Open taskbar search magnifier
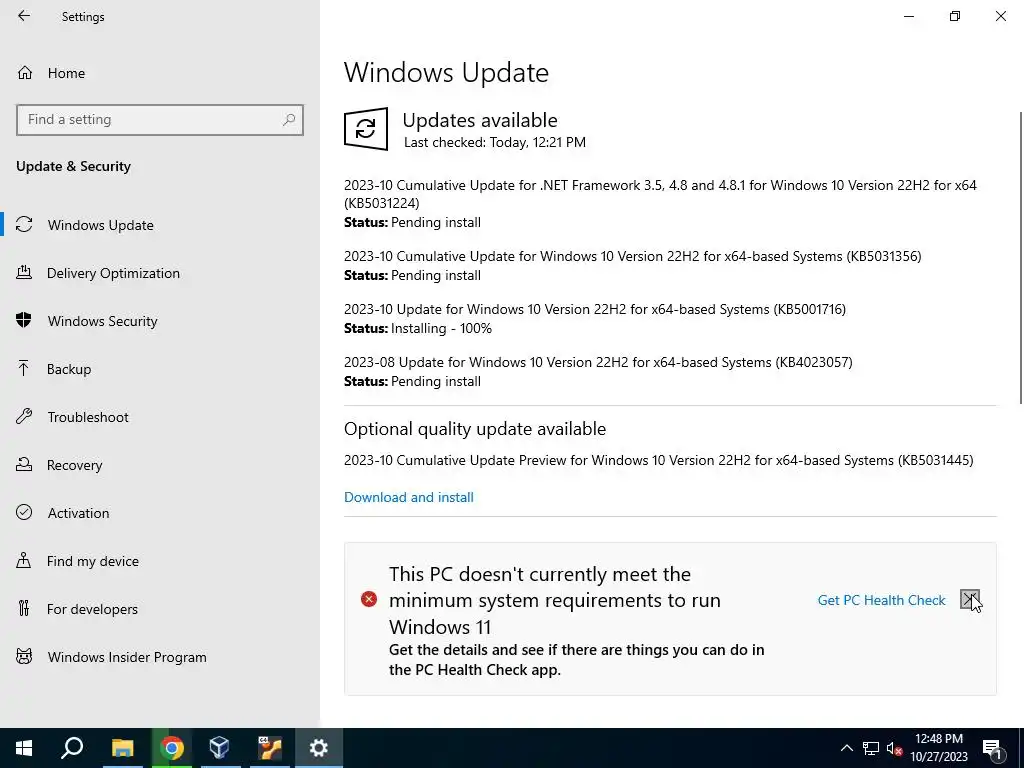The height and width of the screenshot is (768, 1024). 72,748
